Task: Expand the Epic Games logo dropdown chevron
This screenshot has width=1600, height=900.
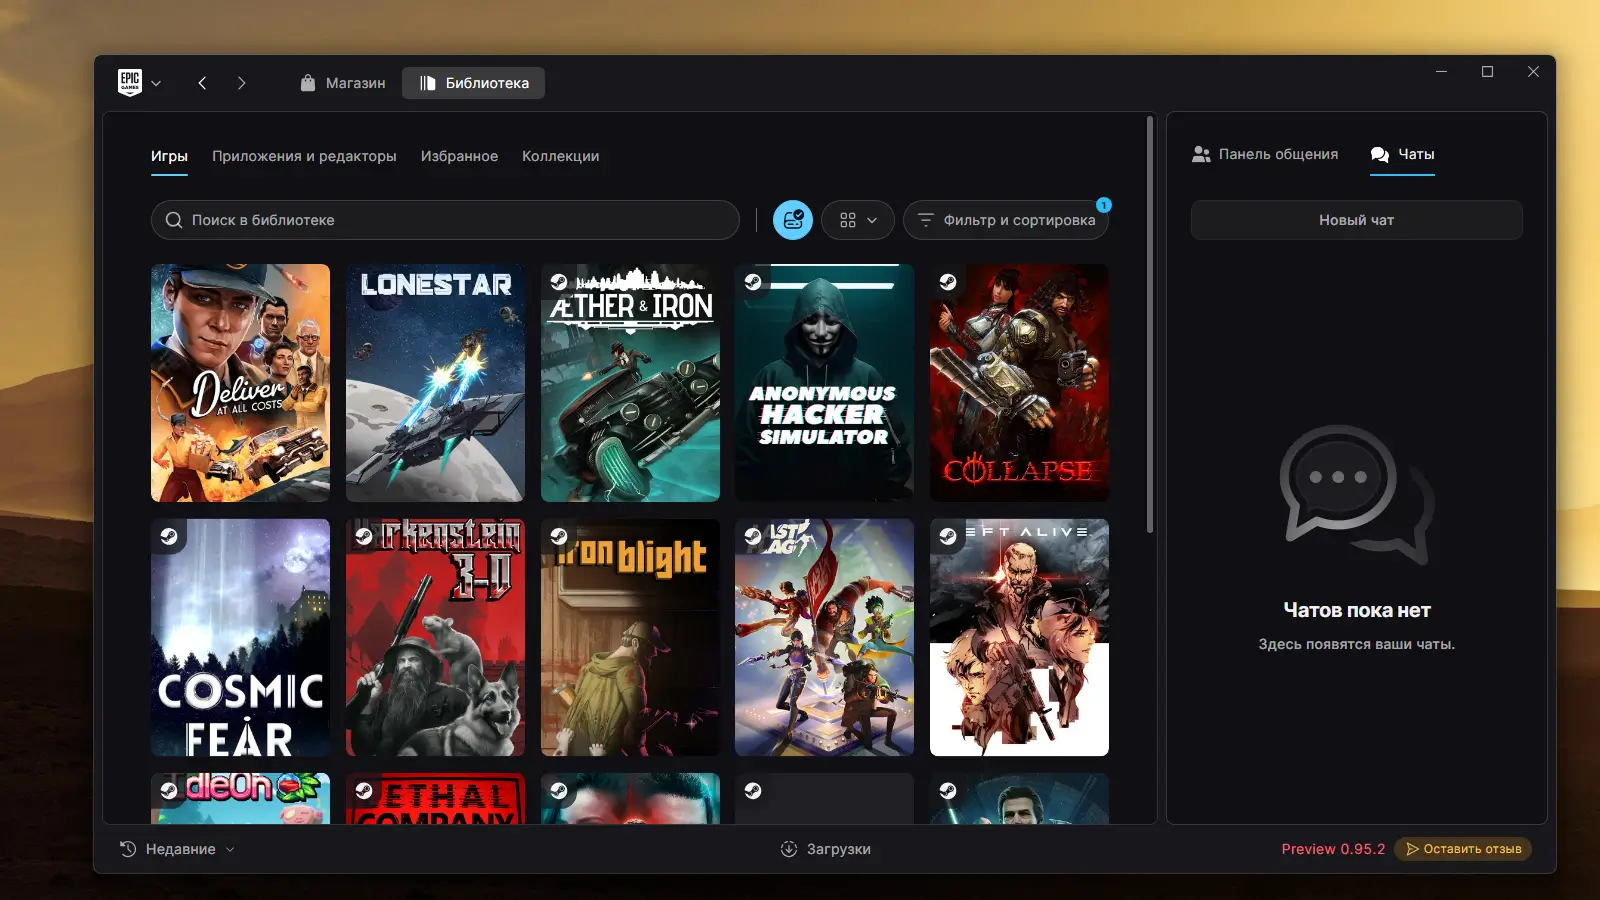Action: pos(156,83)
